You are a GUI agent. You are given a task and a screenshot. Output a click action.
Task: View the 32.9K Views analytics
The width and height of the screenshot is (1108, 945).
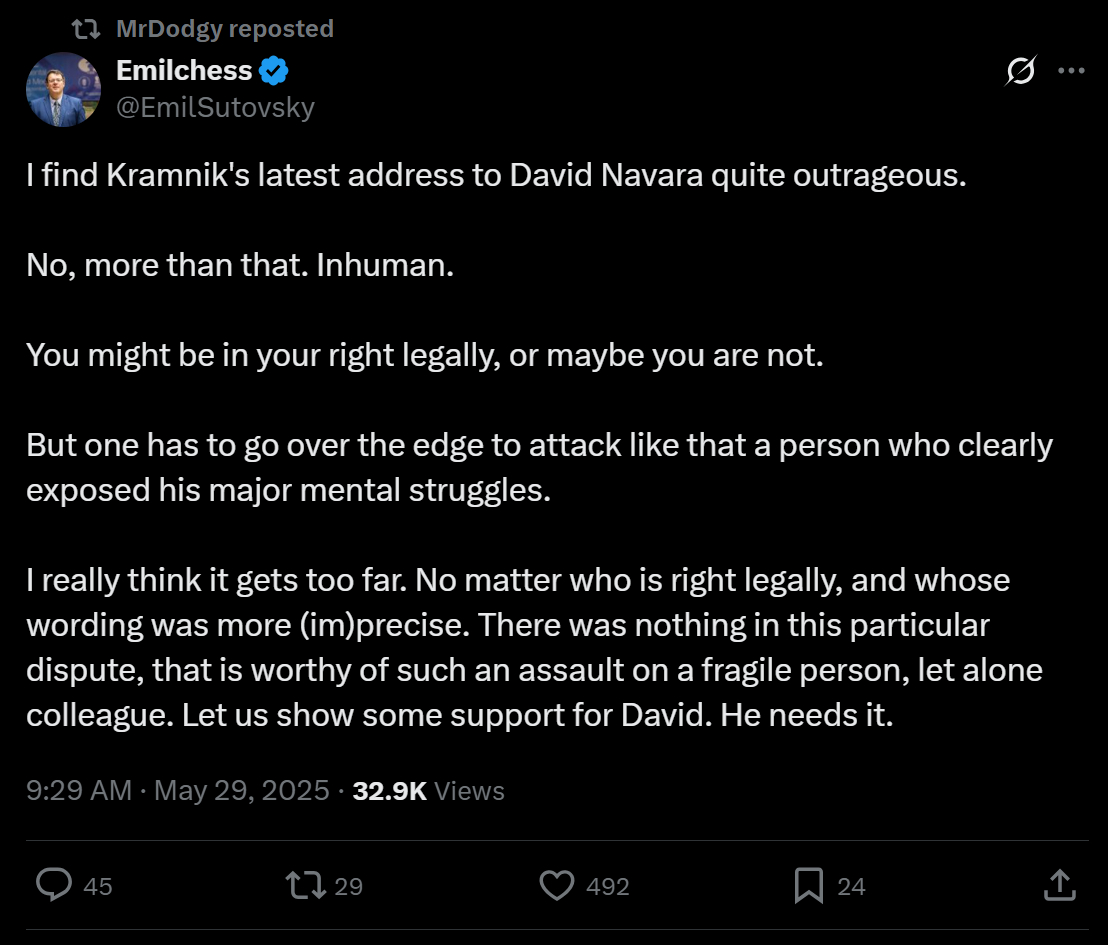[428, 791]
